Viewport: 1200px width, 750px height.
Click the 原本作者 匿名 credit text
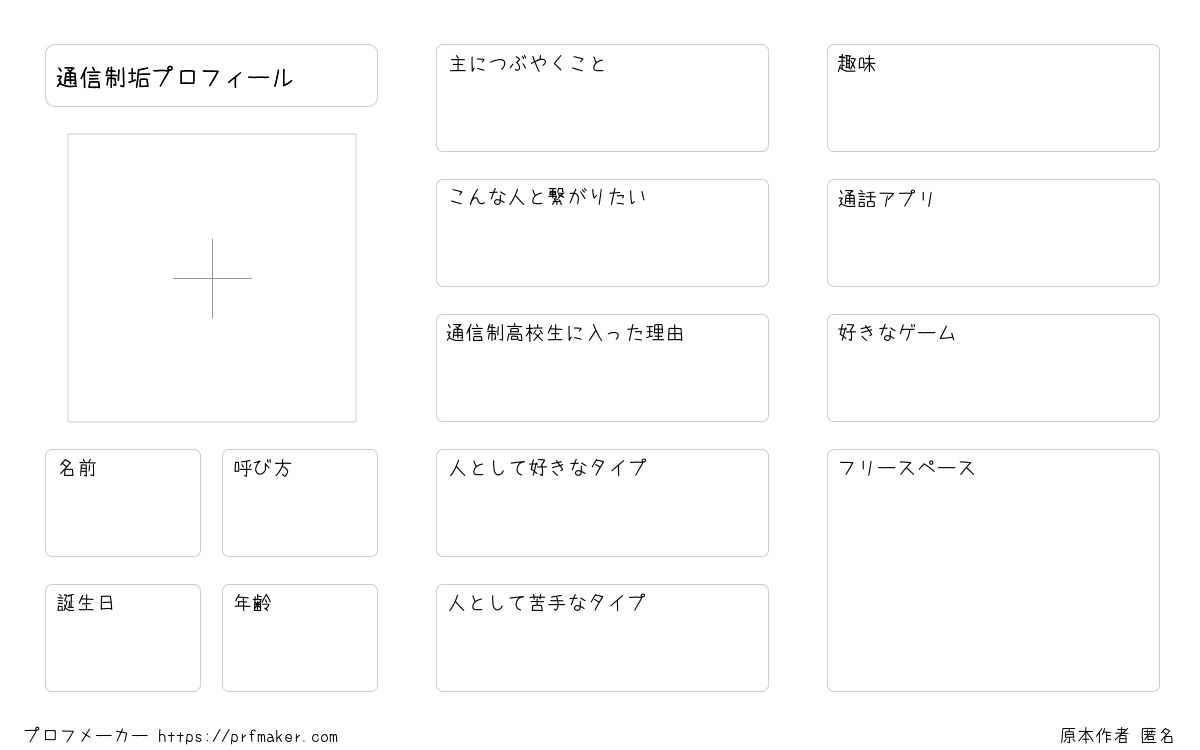pyautogui.click(x=1117, y=736)
